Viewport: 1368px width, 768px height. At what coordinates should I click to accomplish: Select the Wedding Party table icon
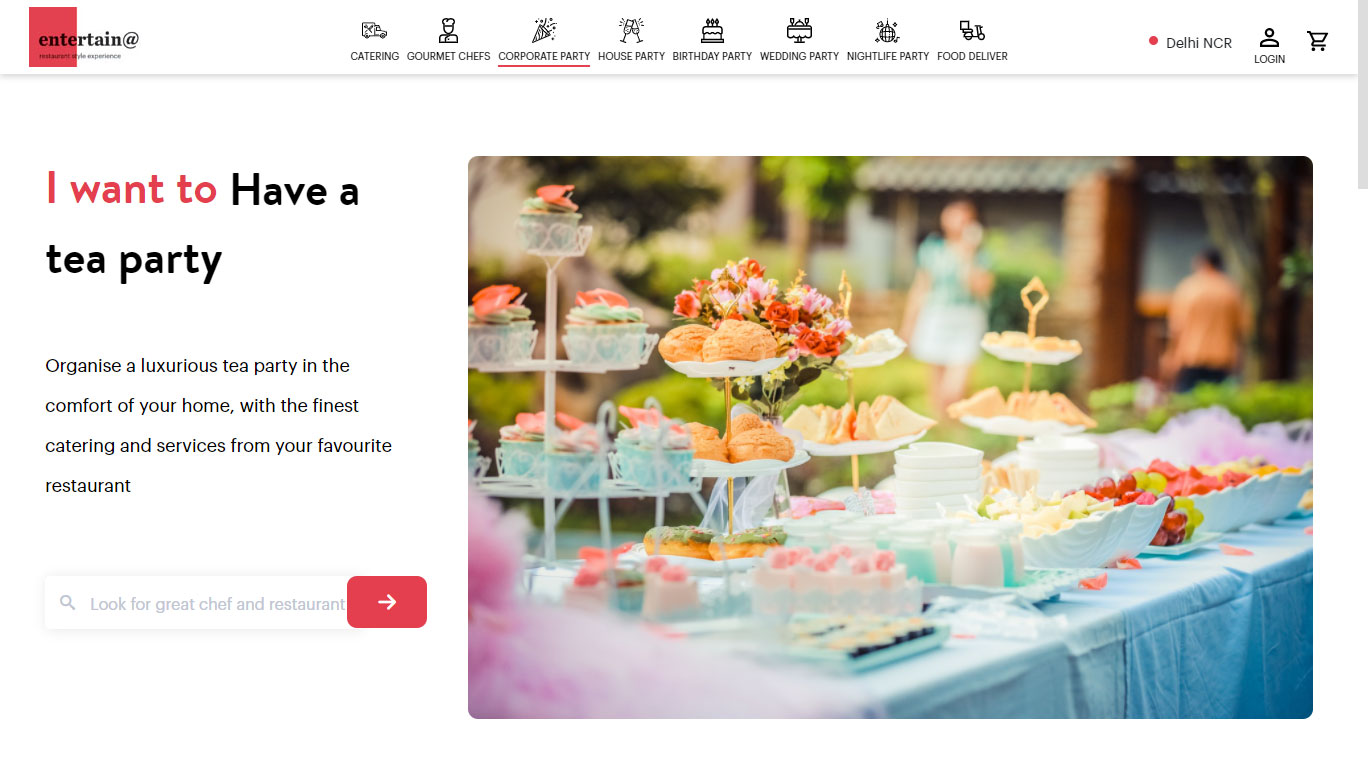click(x=799, y=30)
